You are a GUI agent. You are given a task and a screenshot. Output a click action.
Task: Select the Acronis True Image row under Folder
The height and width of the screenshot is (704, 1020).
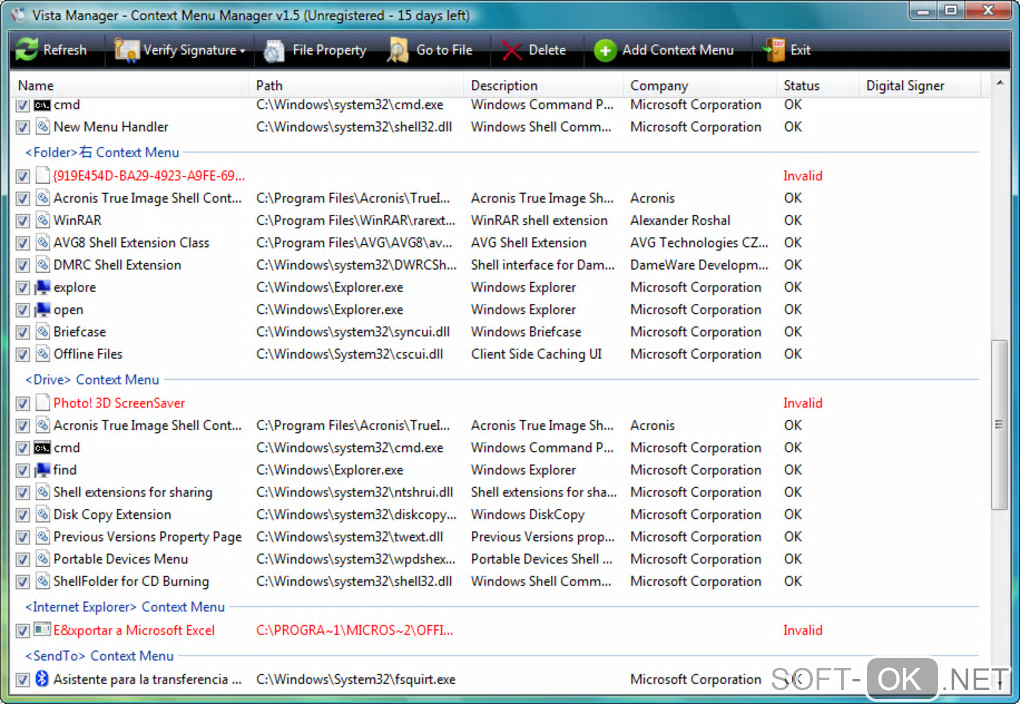[498, 198]
